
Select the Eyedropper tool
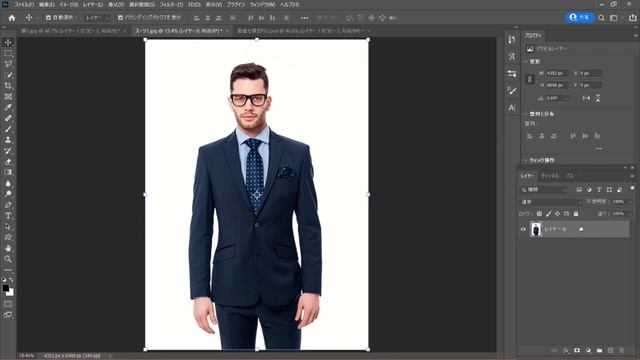[8, 107]
